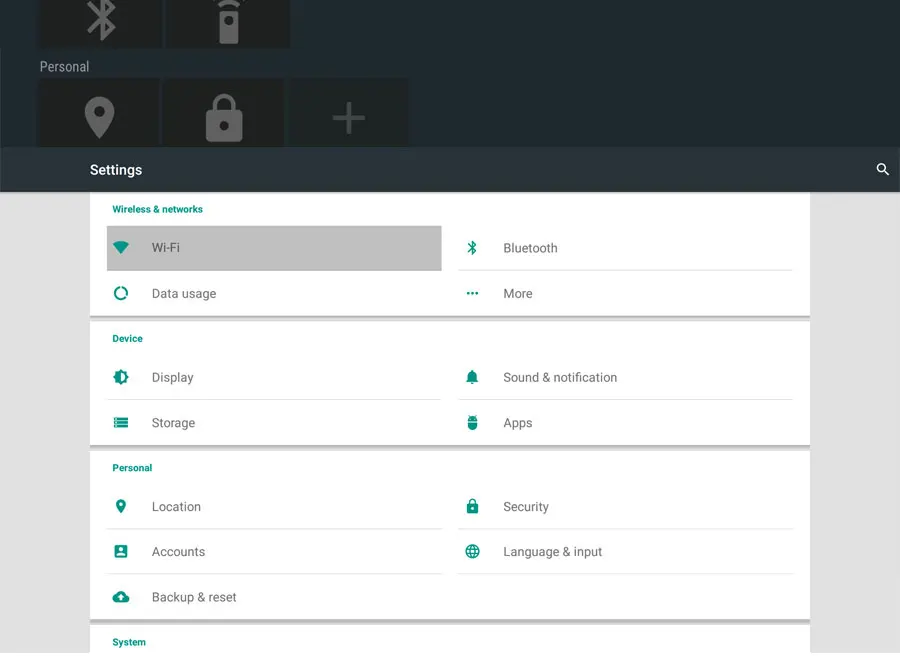Tap the bell icon for Sound & notification
900x668 pixels.
click(472, 377)
